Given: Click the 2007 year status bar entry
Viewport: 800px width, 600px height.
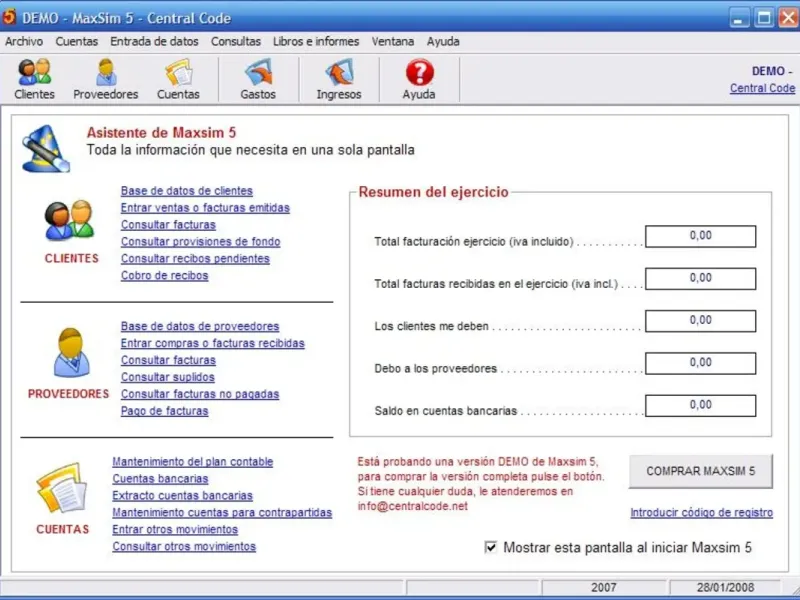Looking at the screenshot, I should [x=604, y=588].
